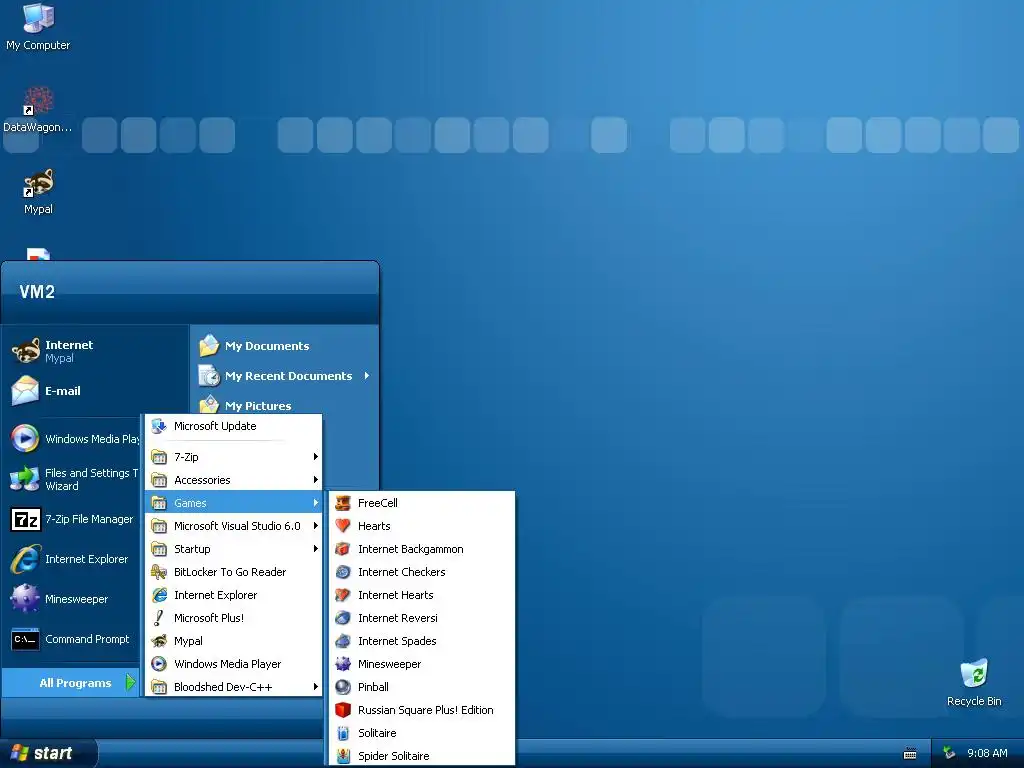
Task: Open the Mypal raccoon desktop shortcut
Action: pyautogui.click(x=38, y=192)
